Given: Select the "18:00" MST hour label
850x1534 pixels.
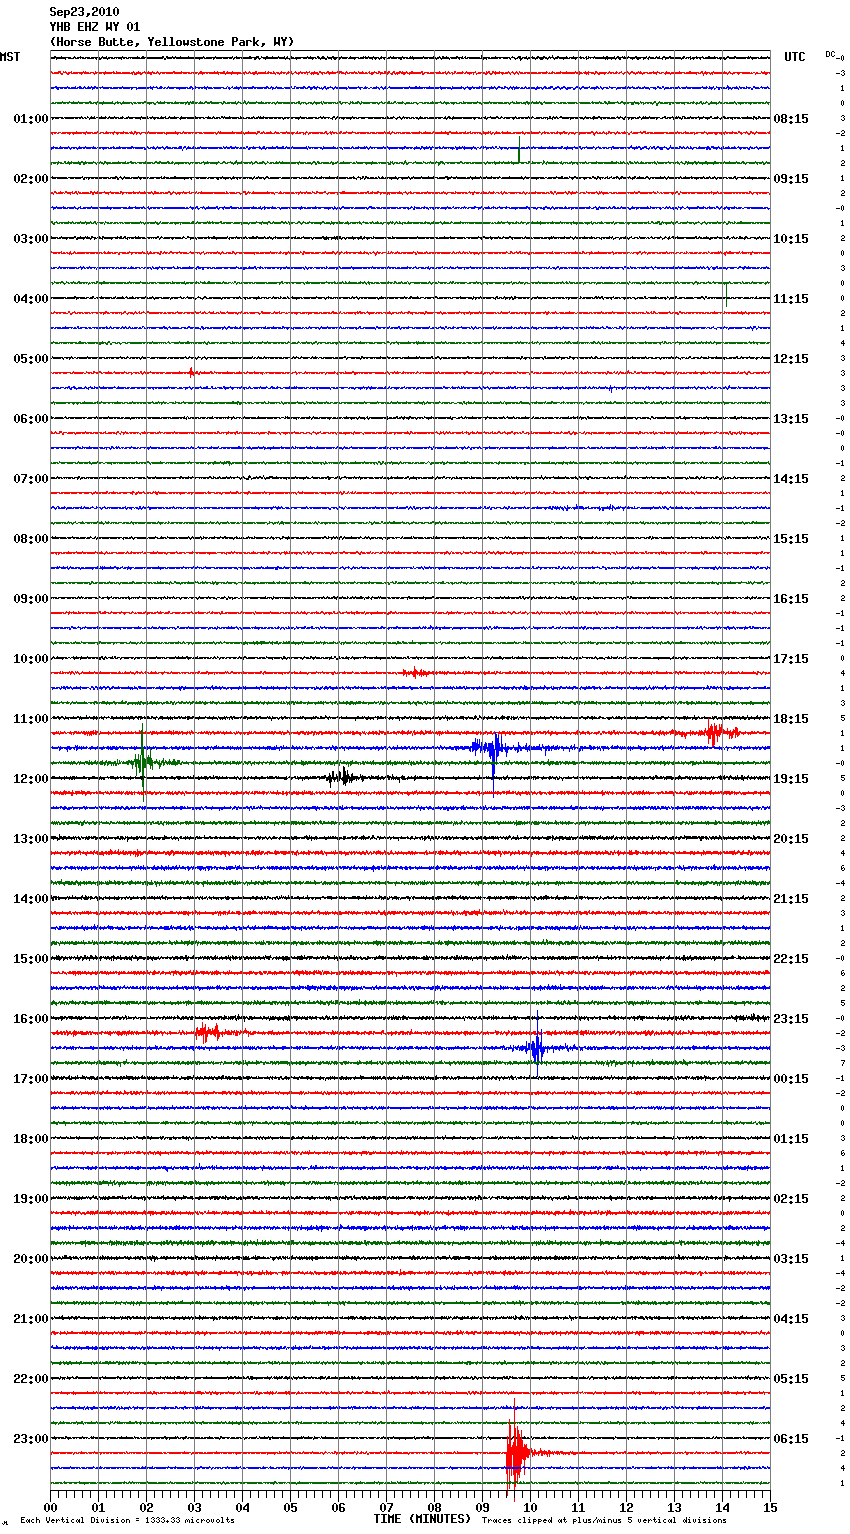Looking at the screenshot, I should (31, 1139).
